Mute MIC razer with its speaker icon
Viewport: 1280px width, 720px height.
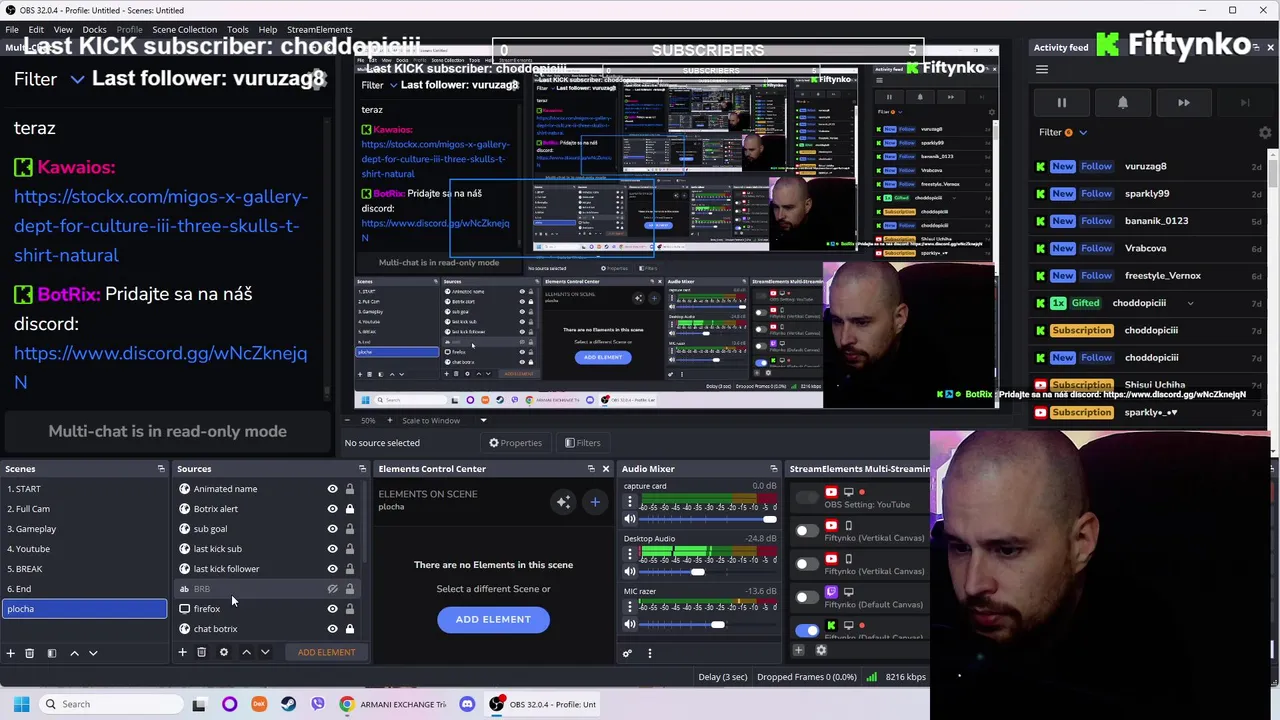[629, 625]
